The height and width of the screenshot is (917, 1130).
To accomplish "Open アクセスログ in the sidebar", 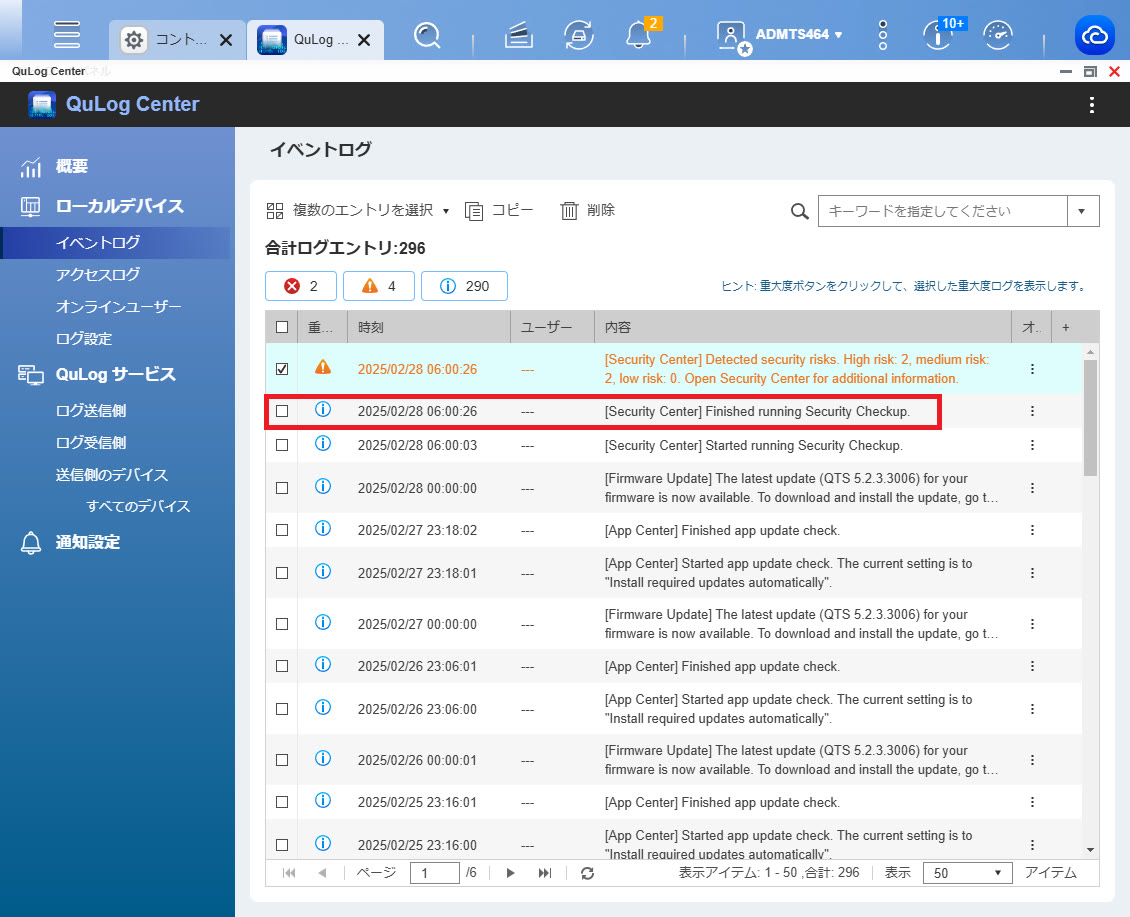I will click(x=98, y=275).
